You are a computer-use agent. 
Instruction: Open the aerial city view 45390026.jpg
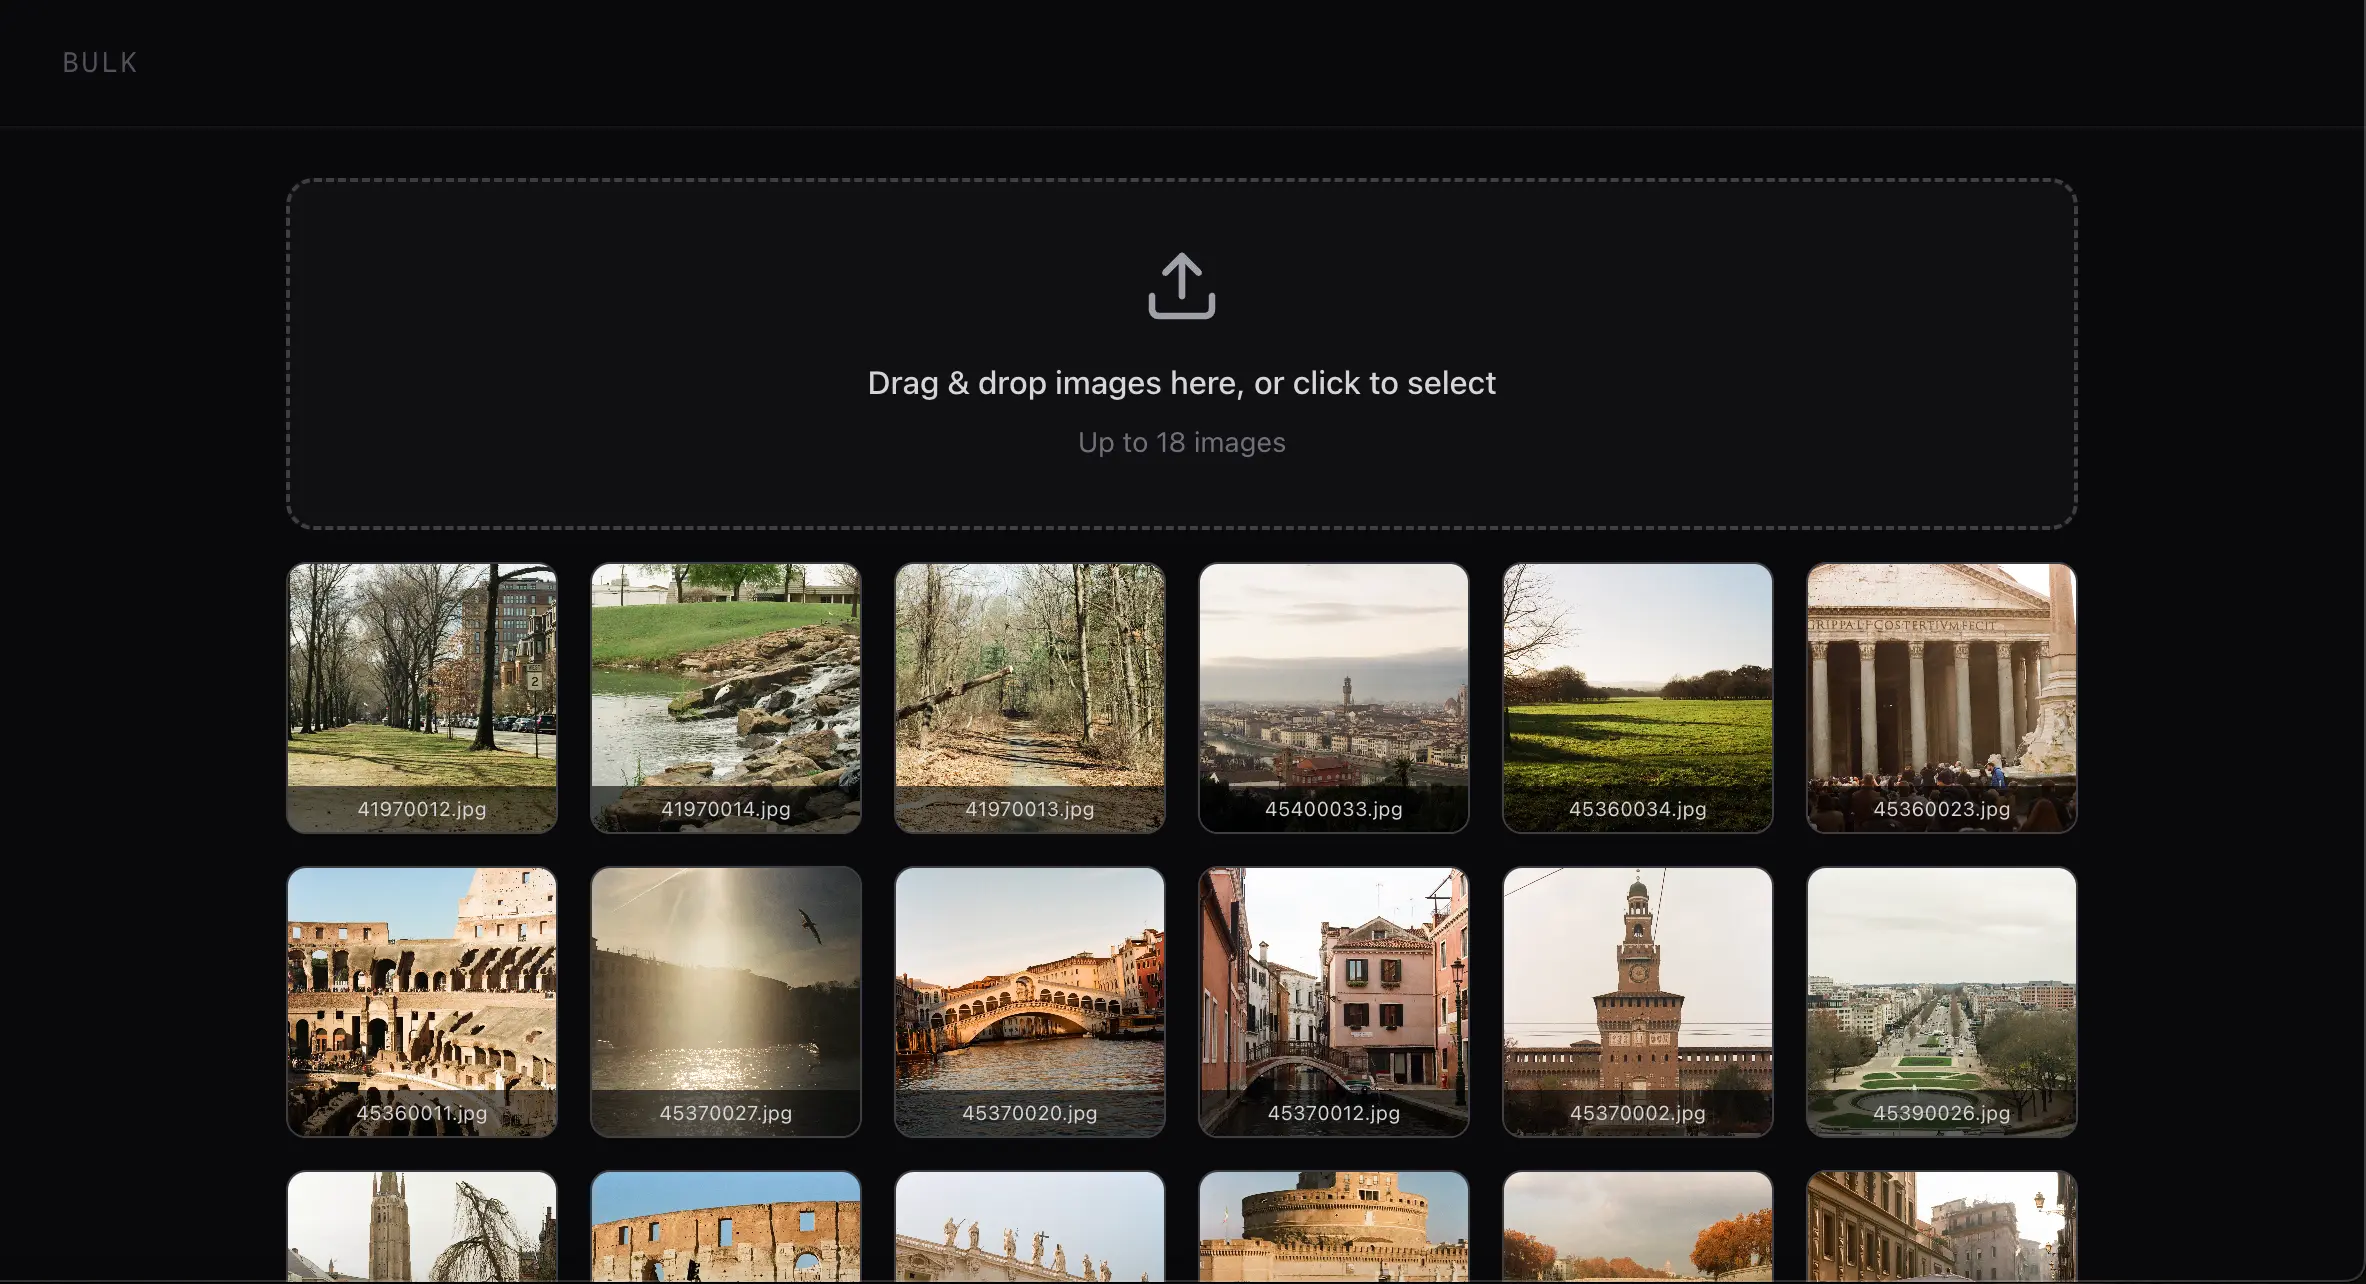1941,1001
